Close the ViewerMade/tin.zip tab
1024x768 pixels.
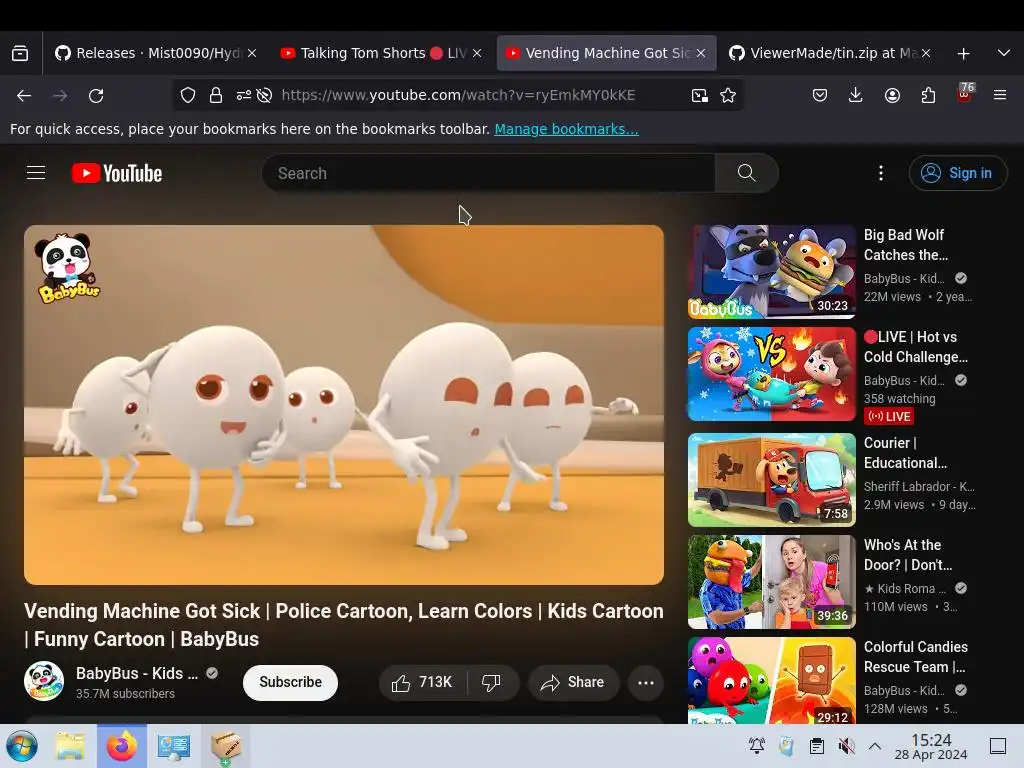925,53
